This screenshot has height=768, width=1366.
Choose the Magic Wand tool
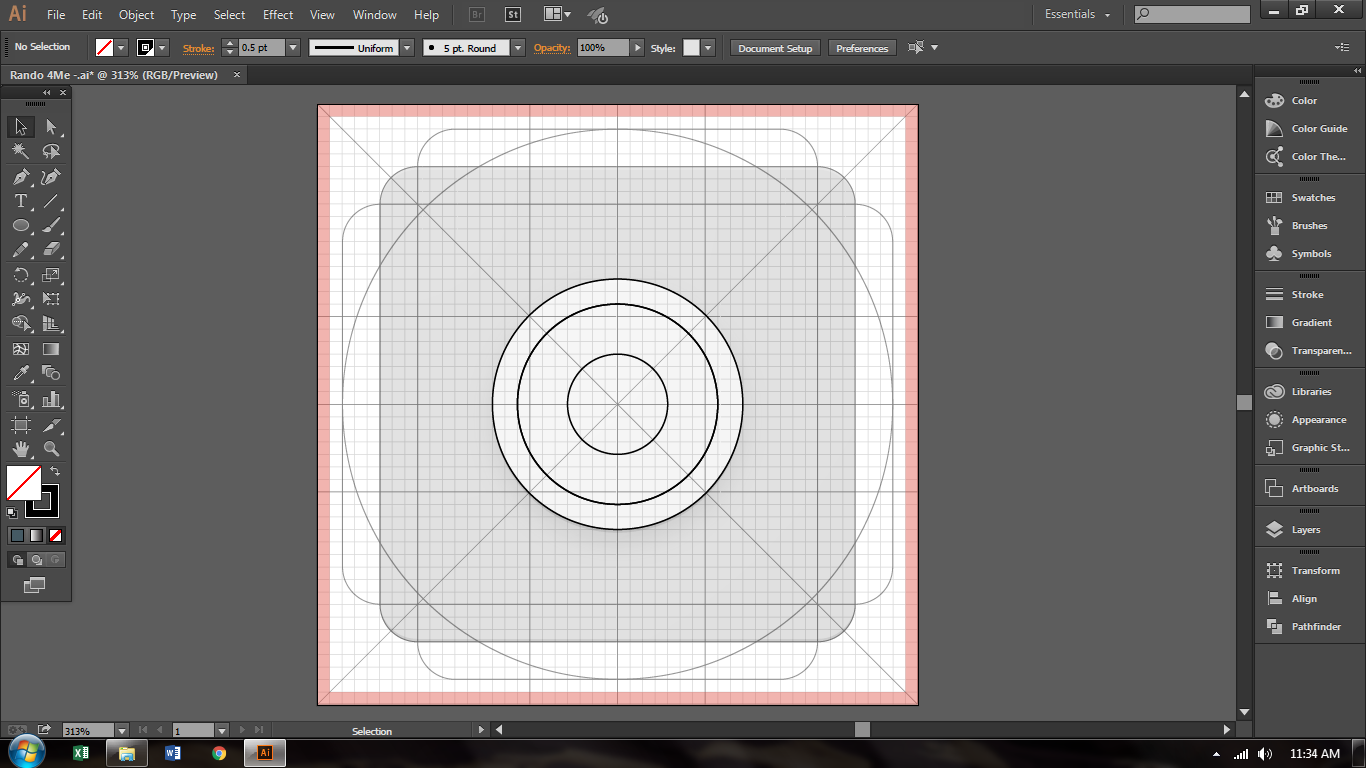[21, 151]
